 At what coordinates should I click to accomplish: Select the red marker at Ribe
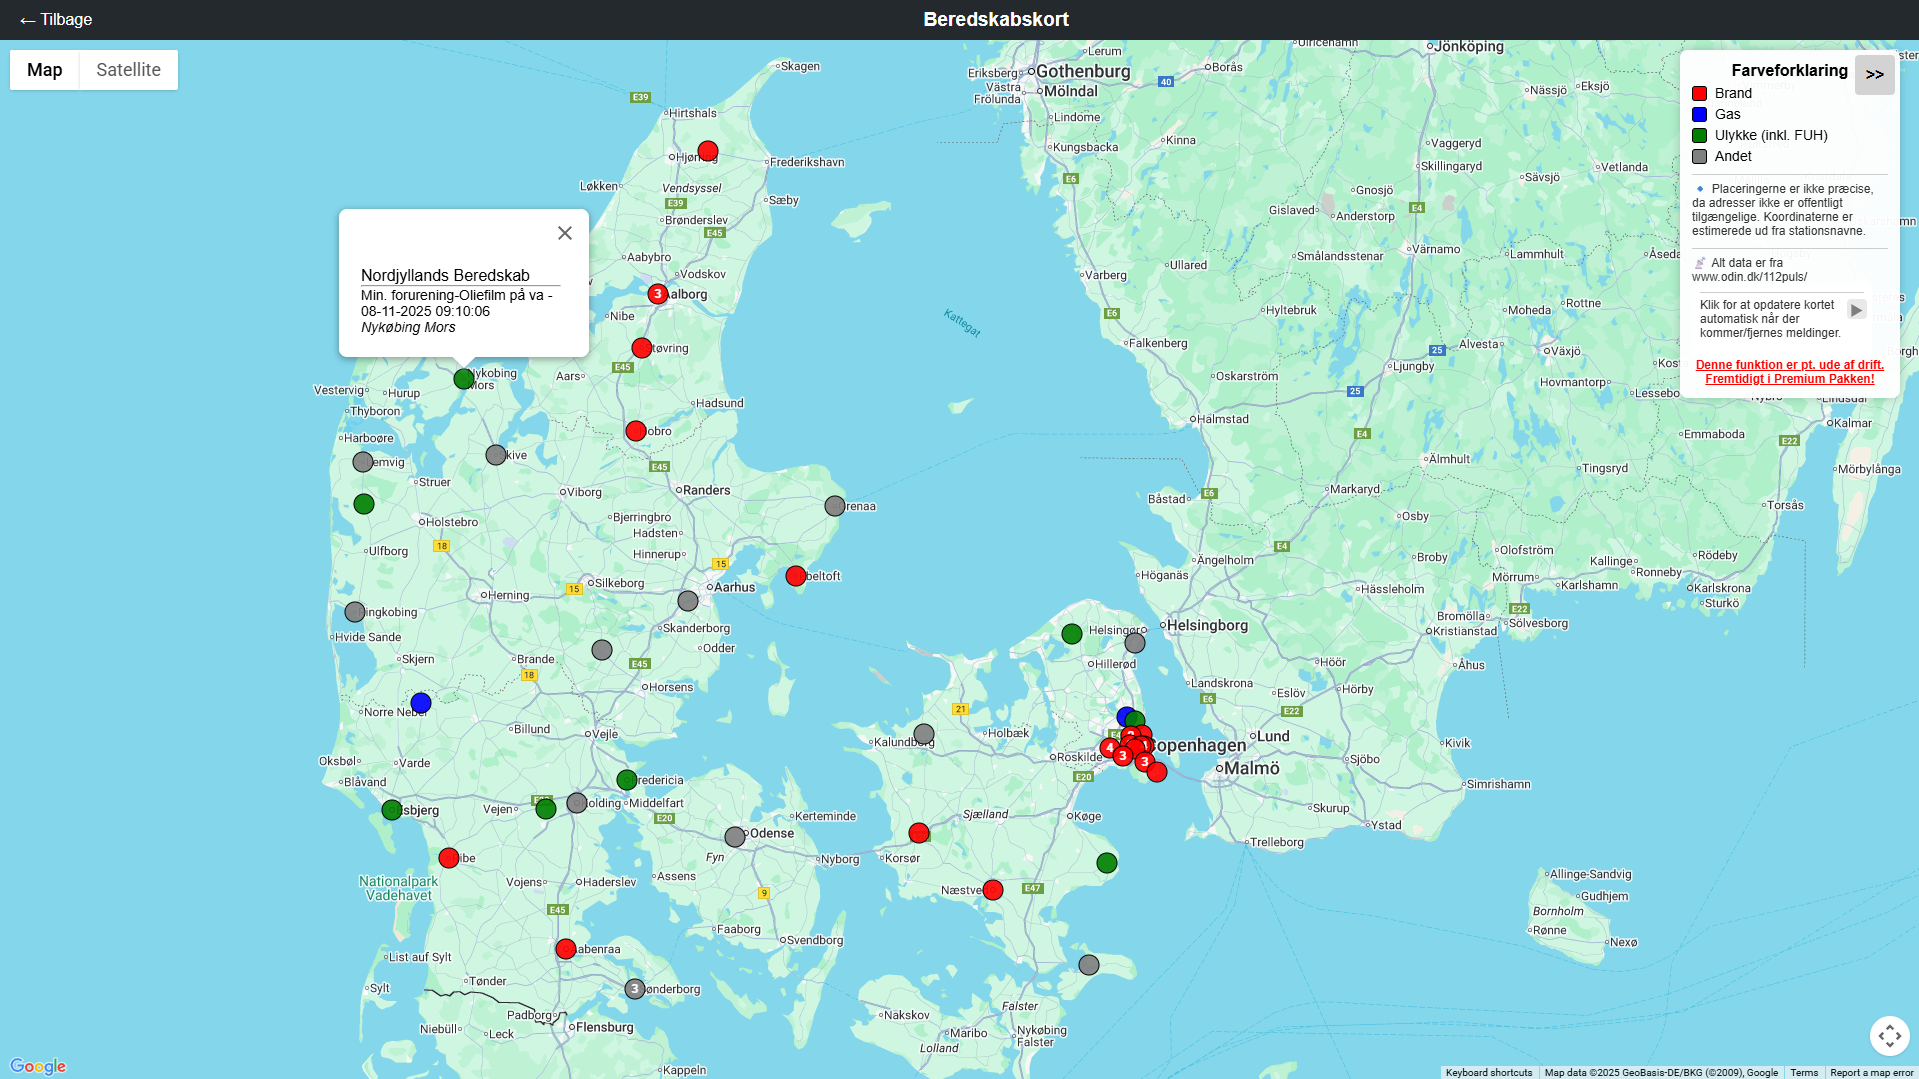(x=449, y=858)
